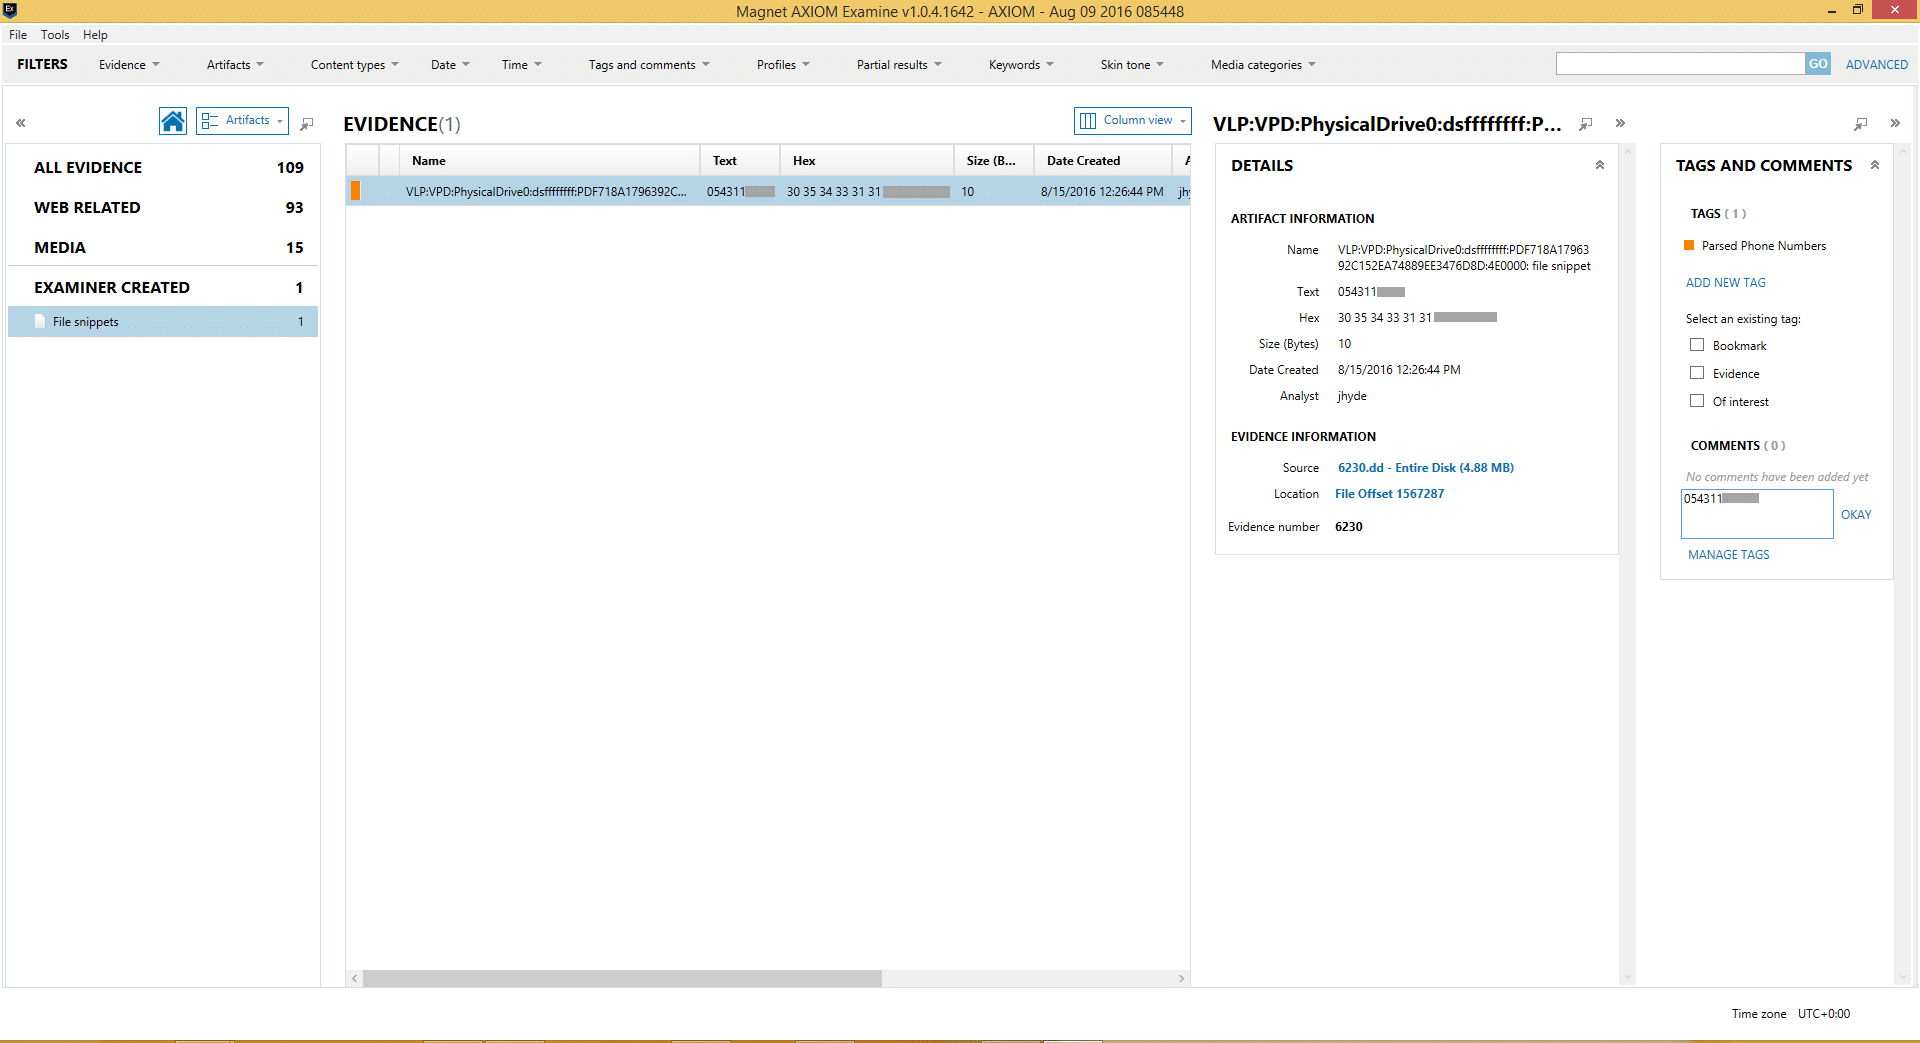This screenshot has width=1920, height=1043.
Task: Sort by the Size column header
Action: coord(994,161)
